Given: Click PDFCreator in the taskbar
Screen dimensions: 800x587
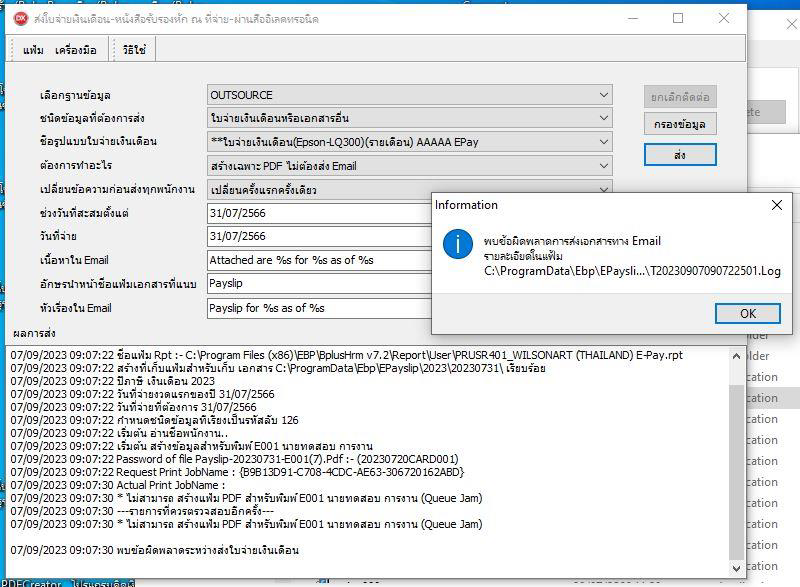Looking at the screenshot, I should click(32, 582).
